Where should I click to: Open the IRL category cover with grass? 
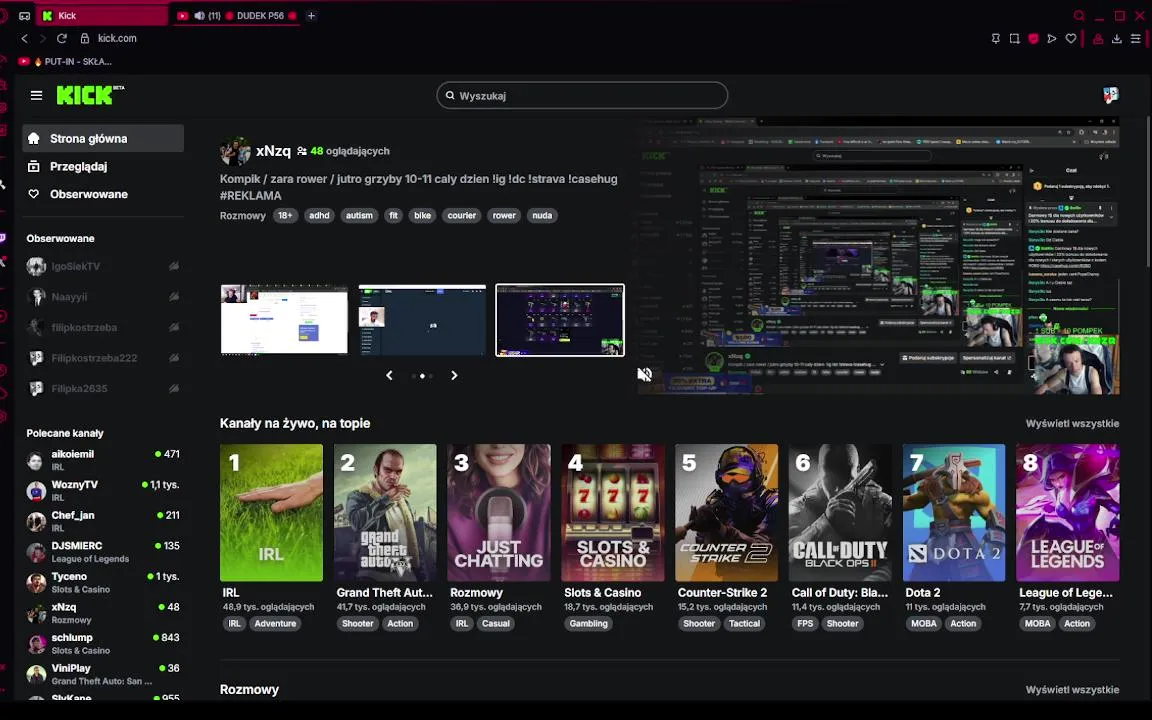[271, 512]
